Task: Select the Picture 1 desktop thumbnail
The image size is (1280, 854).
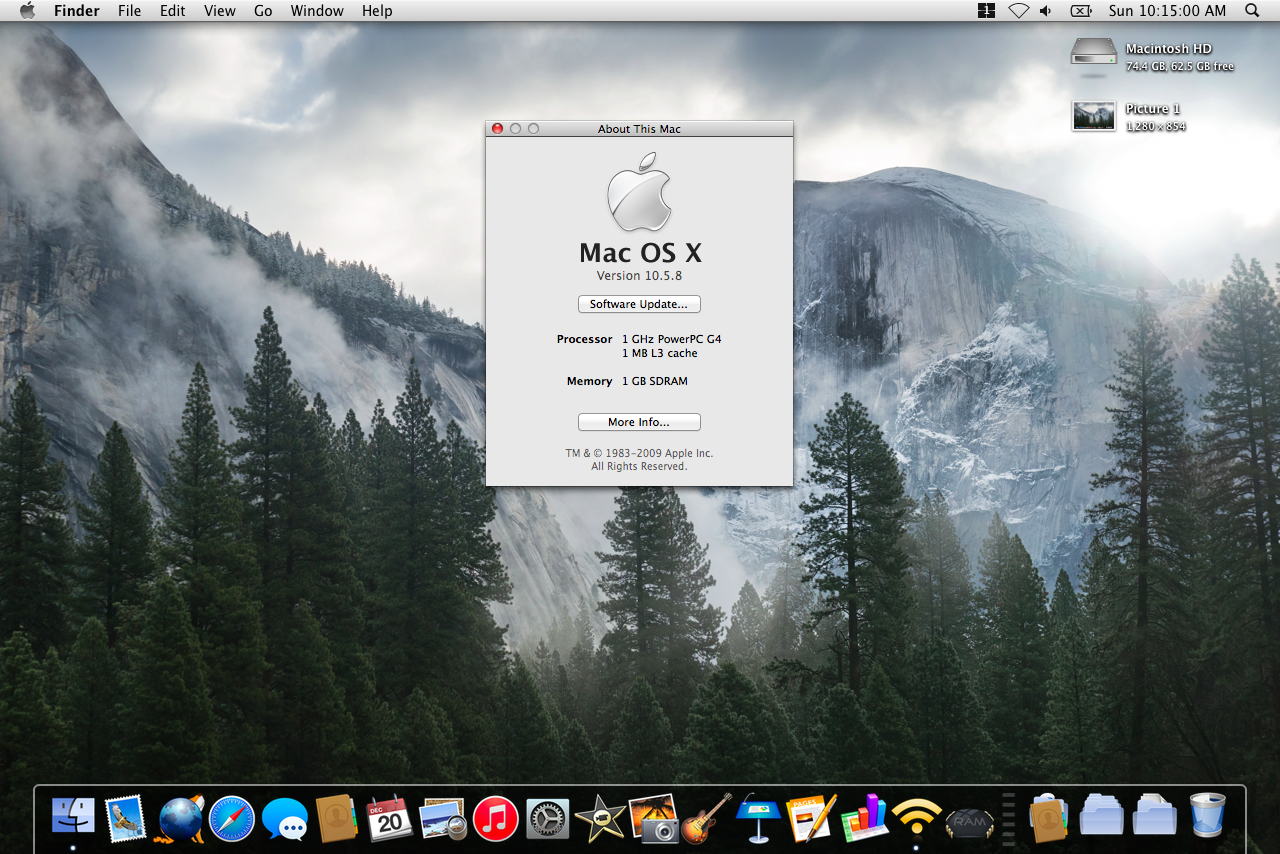Action: click(x=1093, y=116)
